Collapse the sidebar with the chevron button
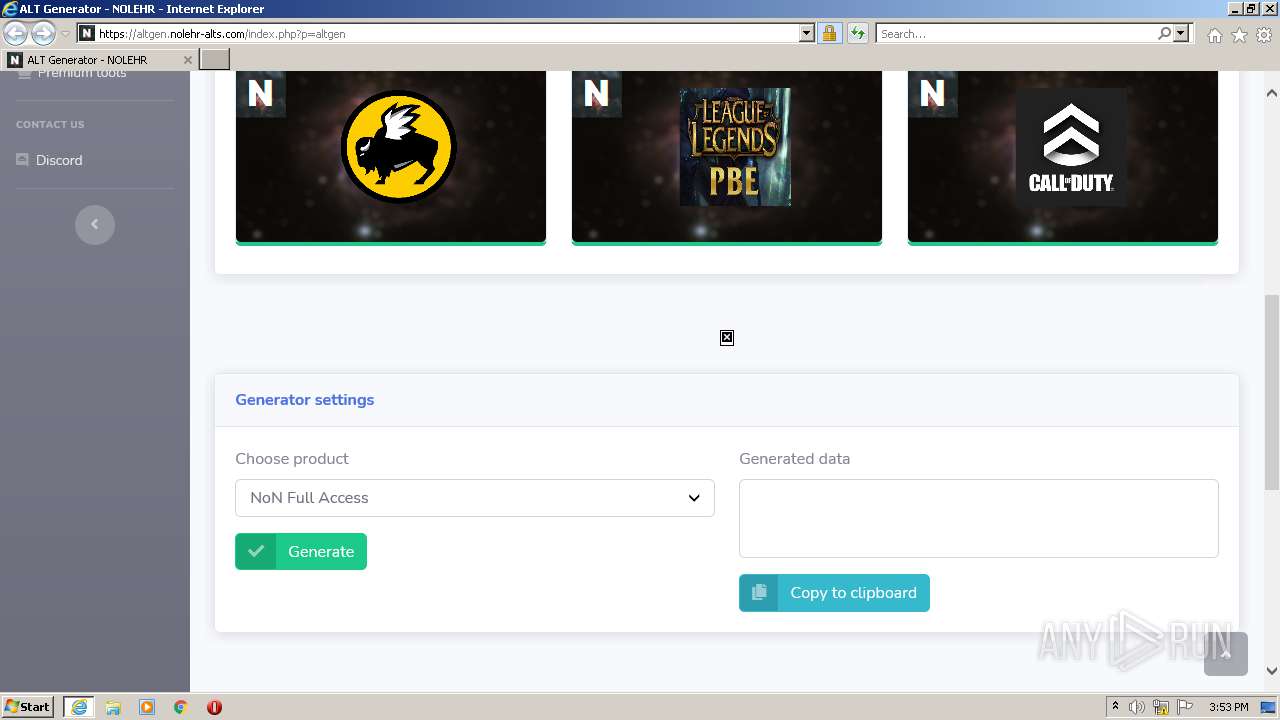The width and height of the screenshot is (1280, 720). click(95, 224)
